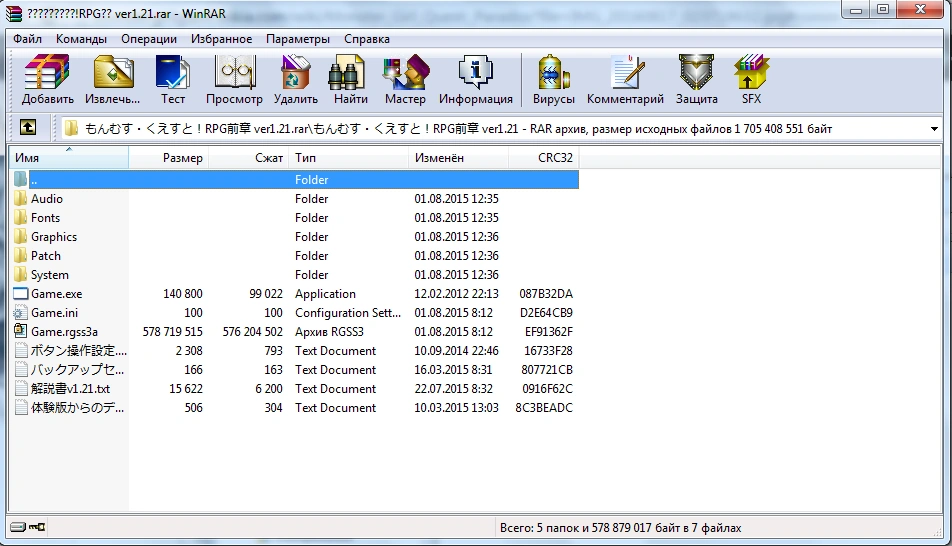Open the Операции menu
952x546 pixels.
coord(149,39)
